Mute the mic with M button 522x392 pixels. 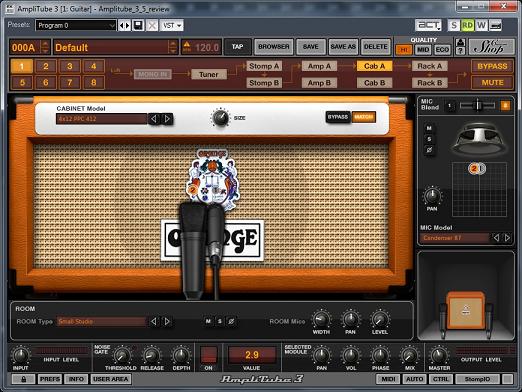(429, 128)
